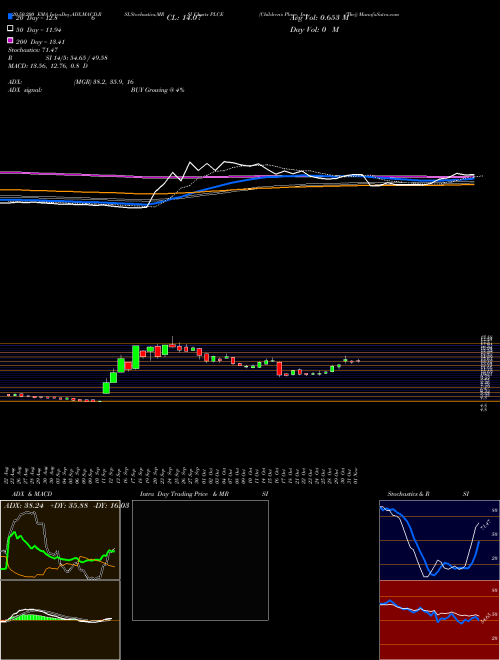Click the RSI 14/3 values '54.65 / 49.58'
The image size is (500, 660).
[88, 58]
